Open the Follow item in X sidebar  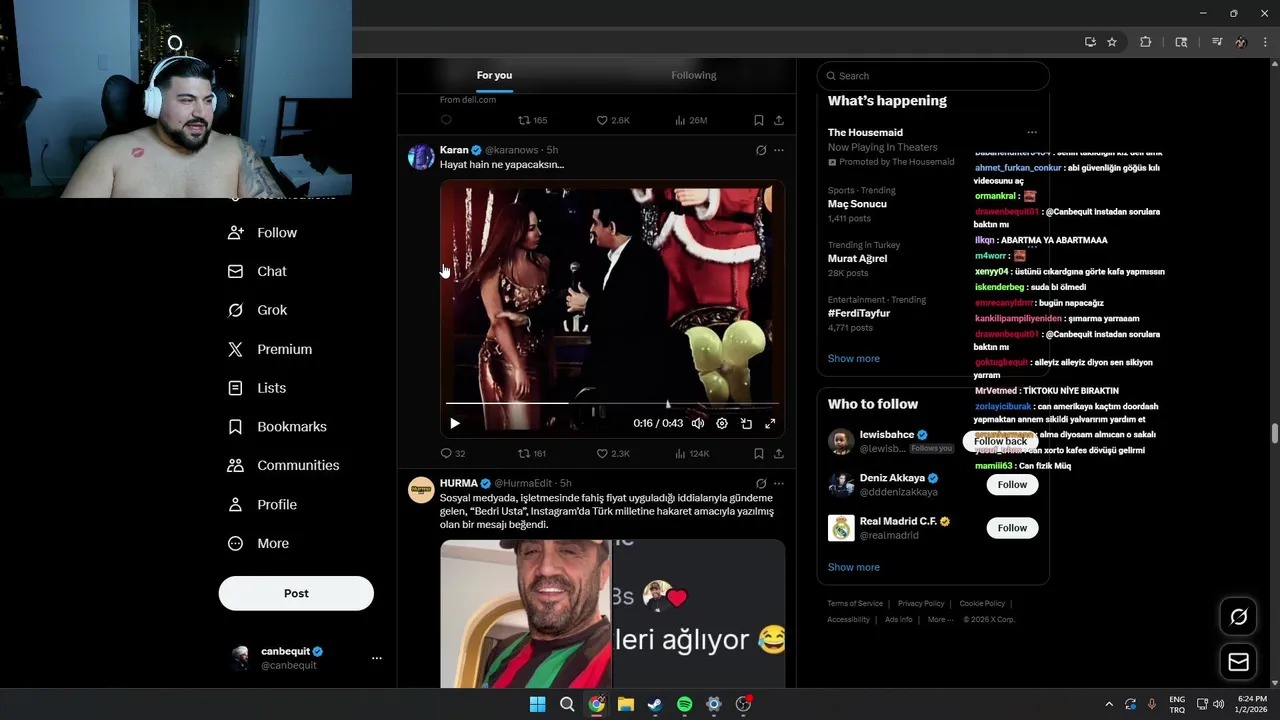[263, 232]
